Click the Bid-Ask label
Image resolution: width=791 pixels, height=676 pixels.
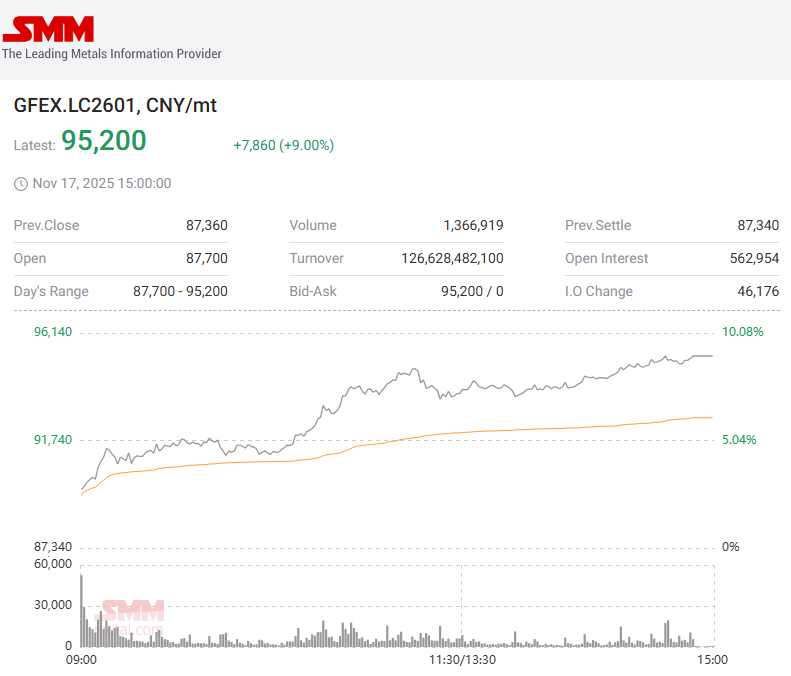click(x=313, y=292)
